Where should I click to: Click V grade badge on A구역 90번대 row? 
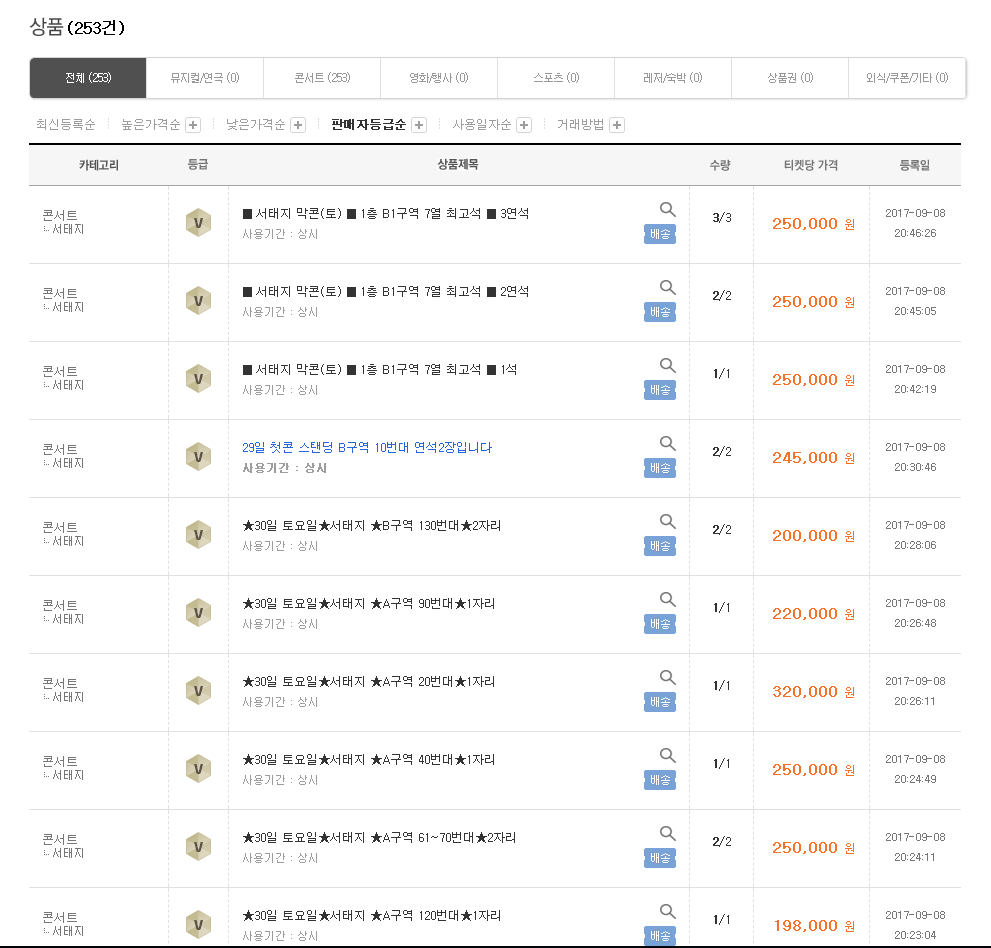198,613
